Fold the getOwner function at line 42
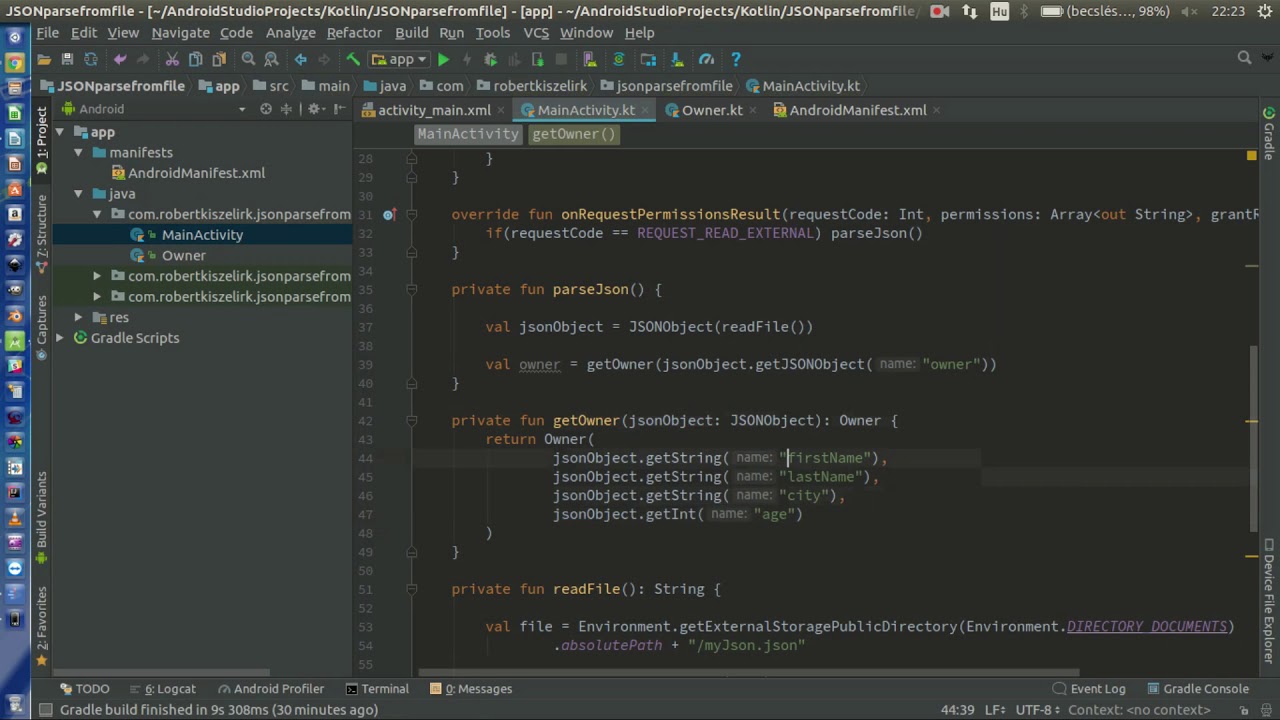This screenshot has height=720, width=1280. (411, 420)
